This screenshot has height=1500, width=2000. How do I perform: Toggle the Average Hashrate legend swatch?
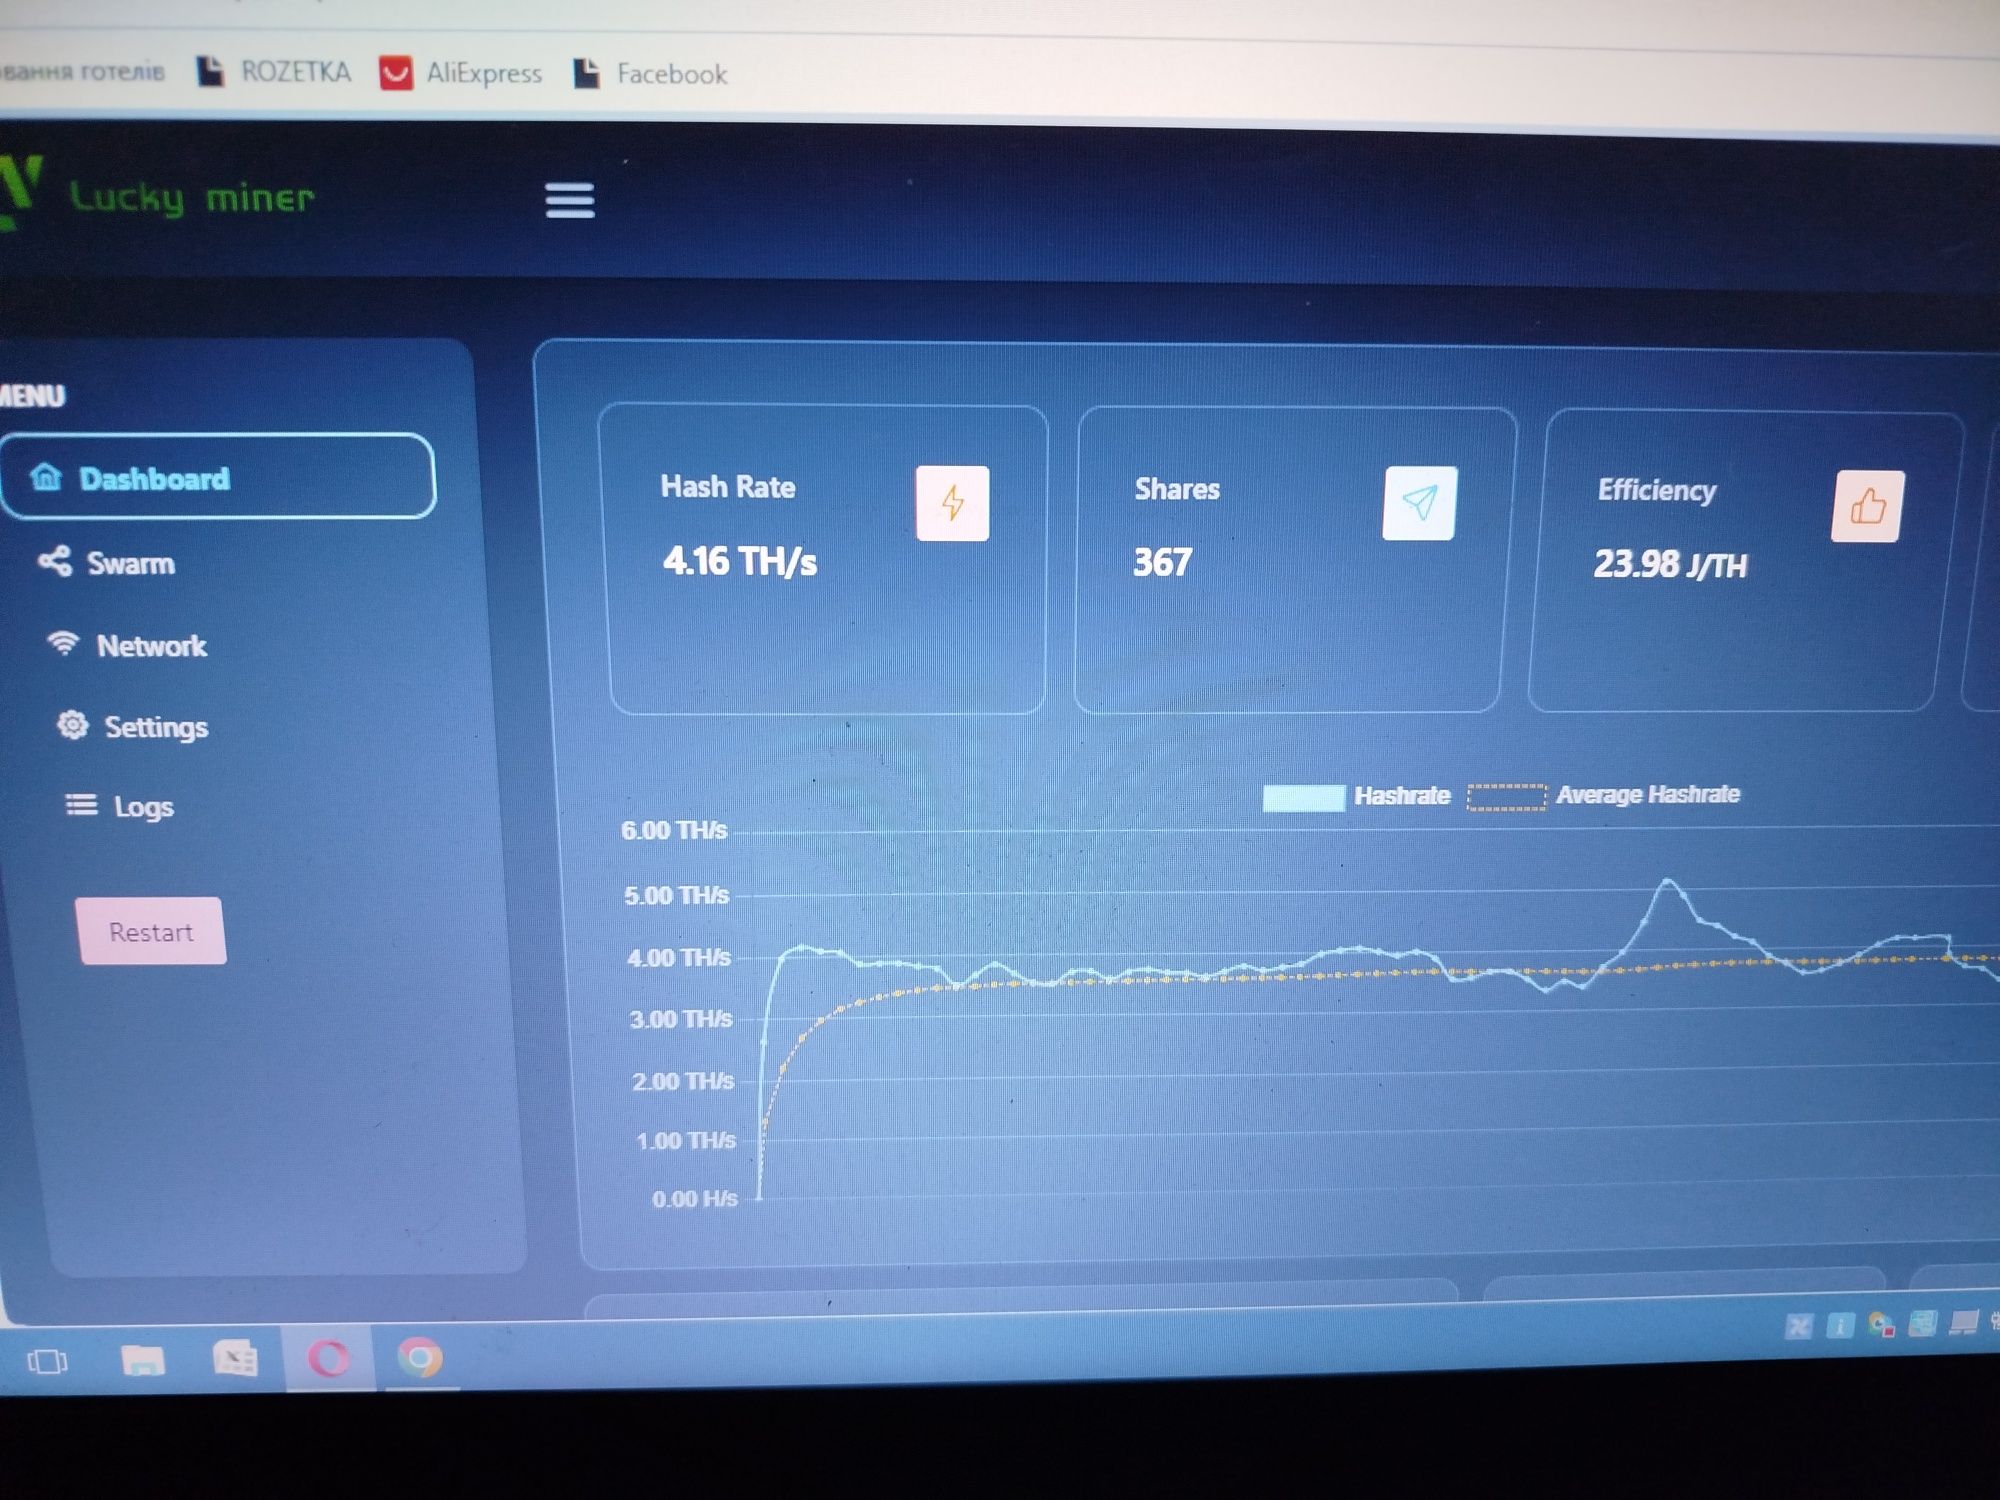tap(1507, 797)
